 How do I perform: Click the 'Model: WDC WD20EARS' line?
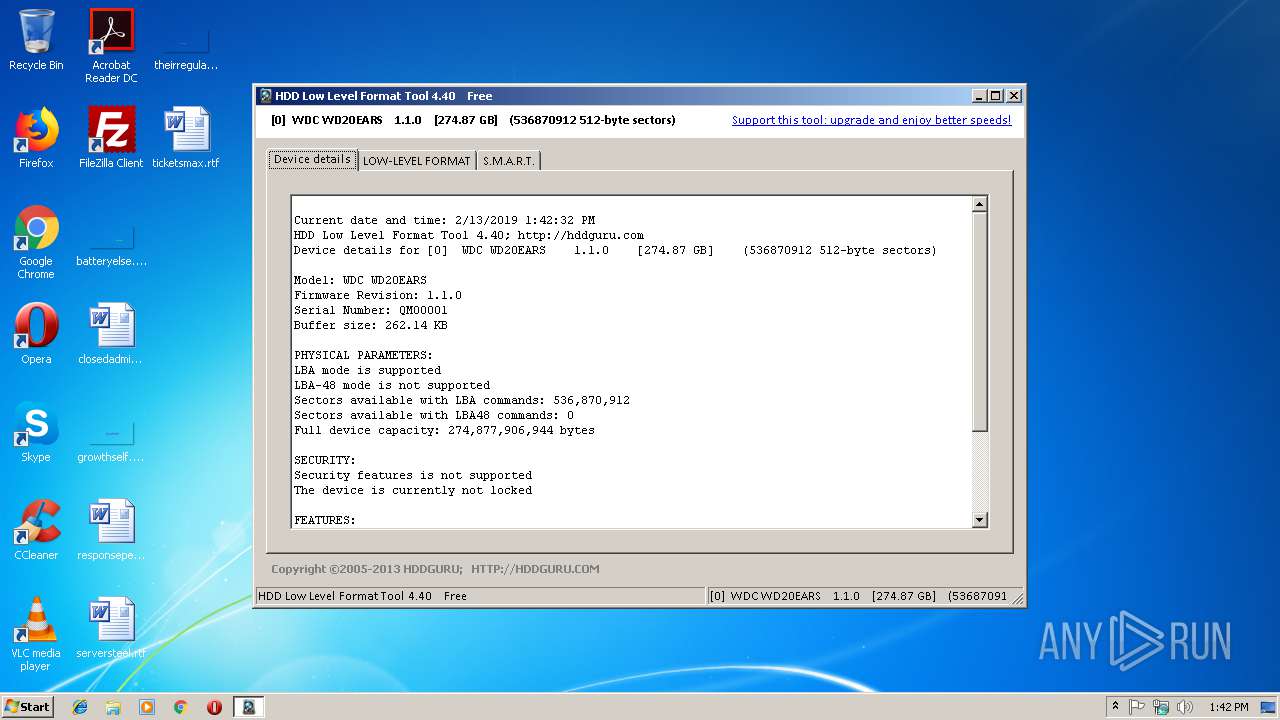[360, 280]
